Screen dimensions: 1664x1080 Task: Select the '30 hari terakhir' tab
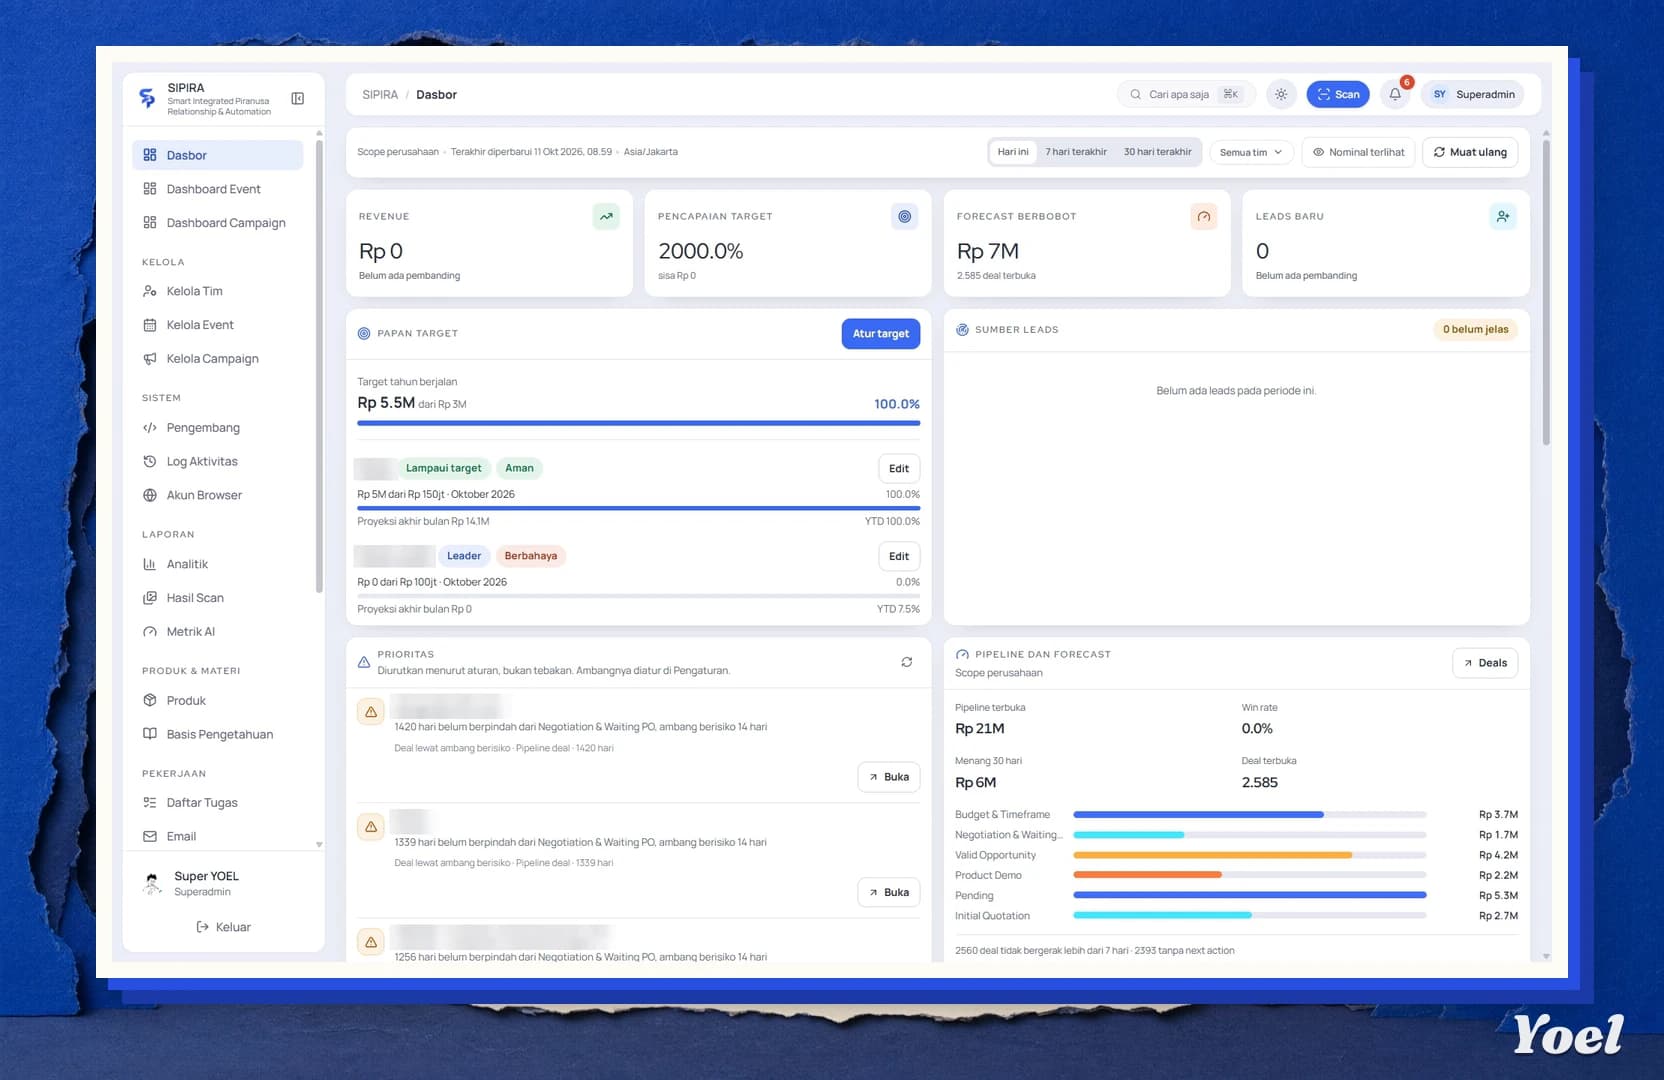[1158, 152]
